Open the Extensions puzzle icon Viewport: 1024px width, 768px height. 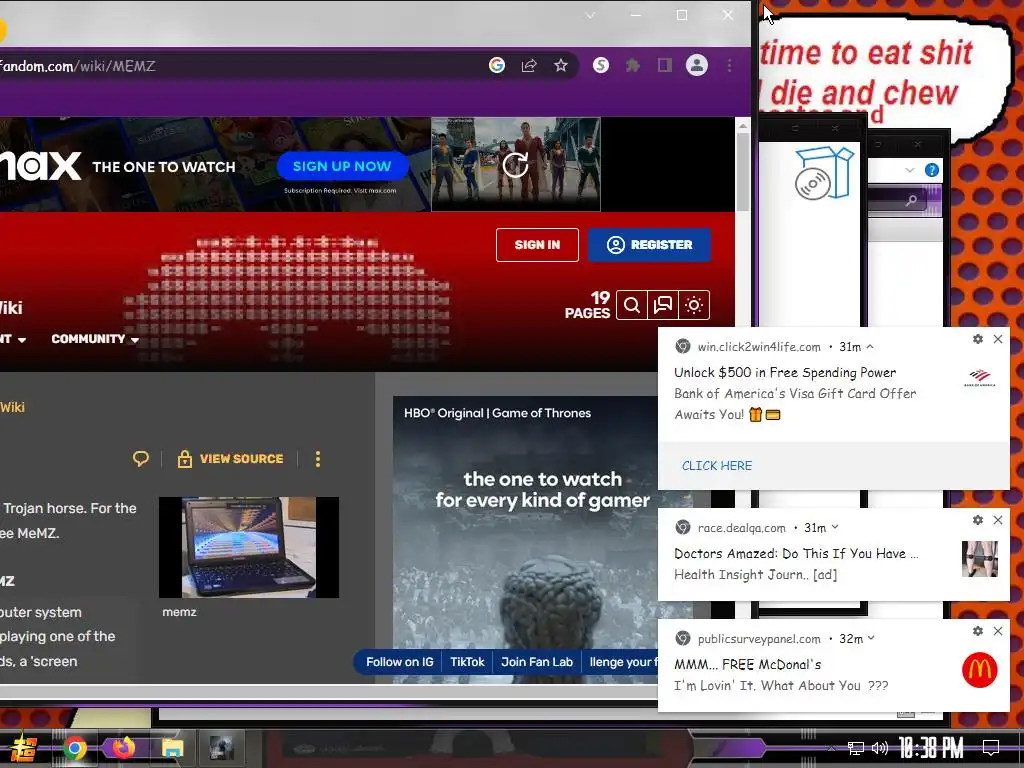pos(633,65)
